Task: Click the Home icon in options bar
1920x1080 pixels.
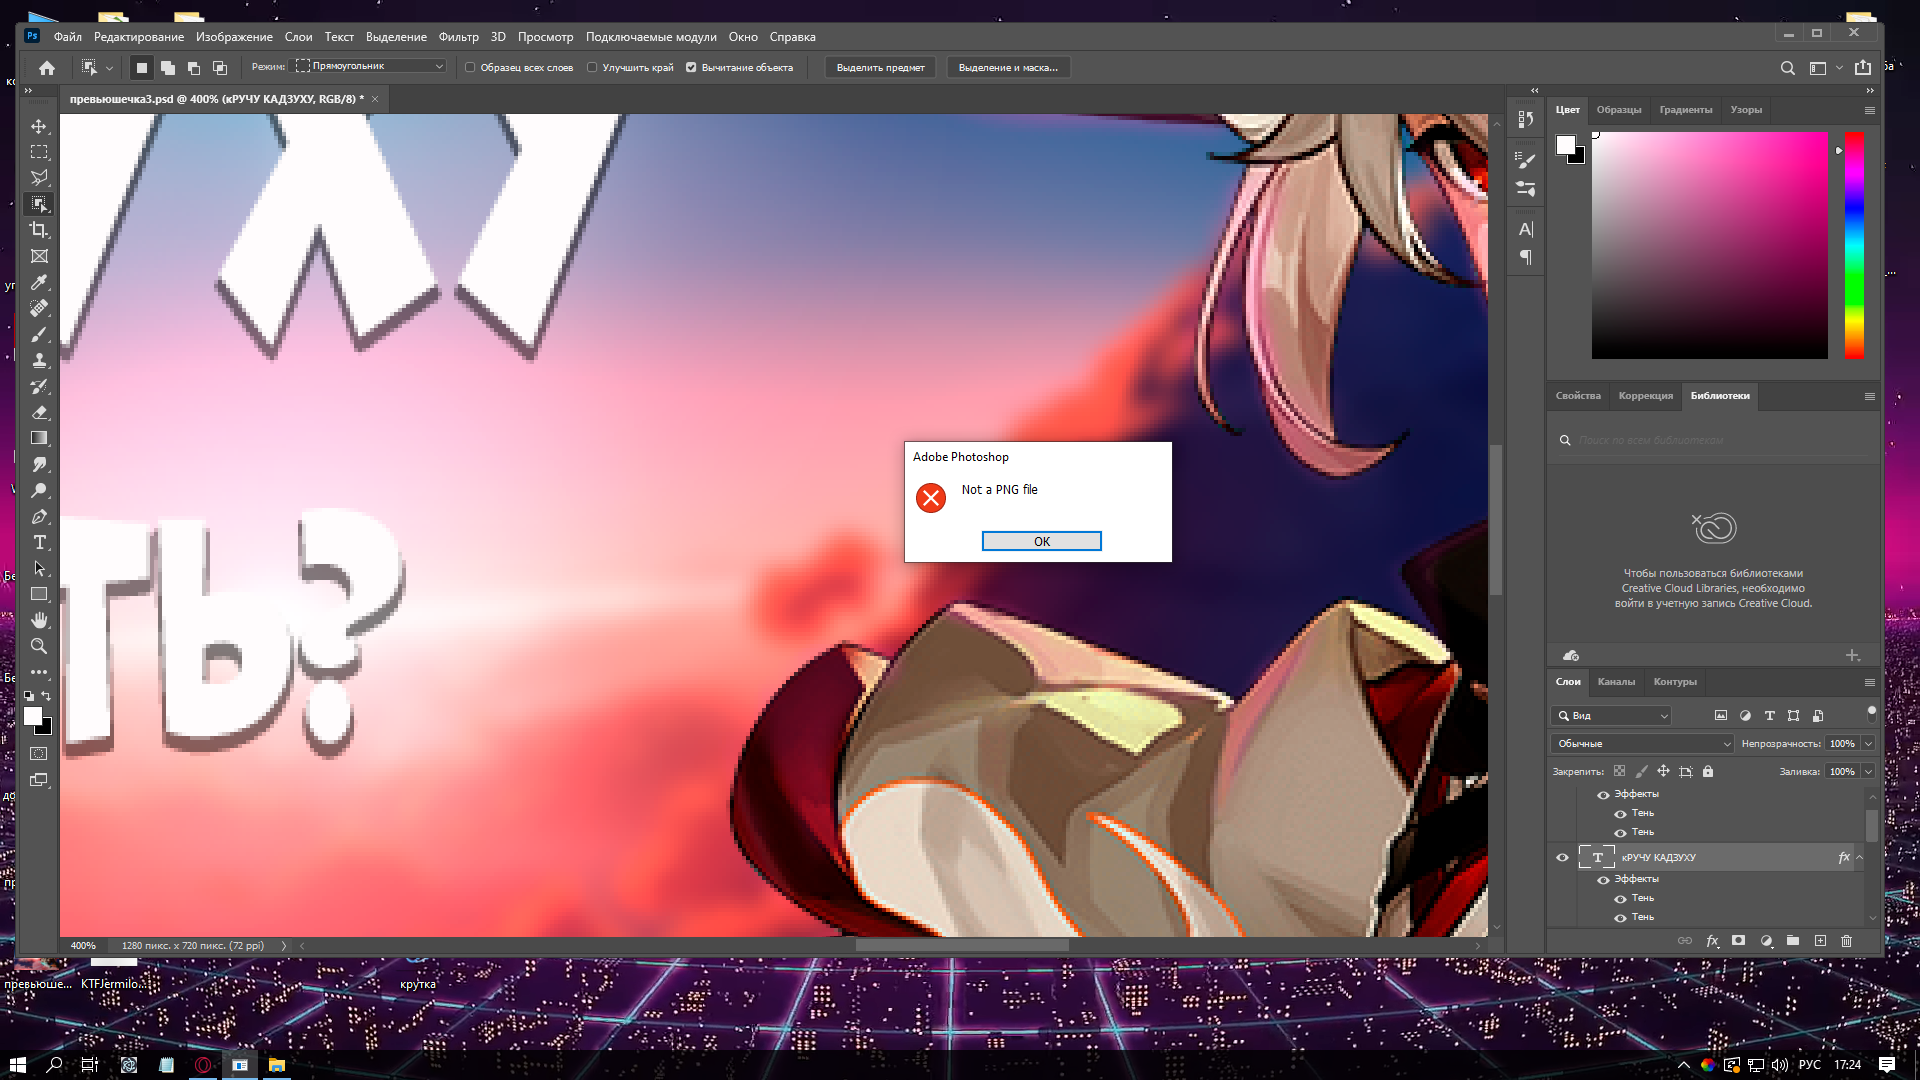Action: click(x=47, y=68)
